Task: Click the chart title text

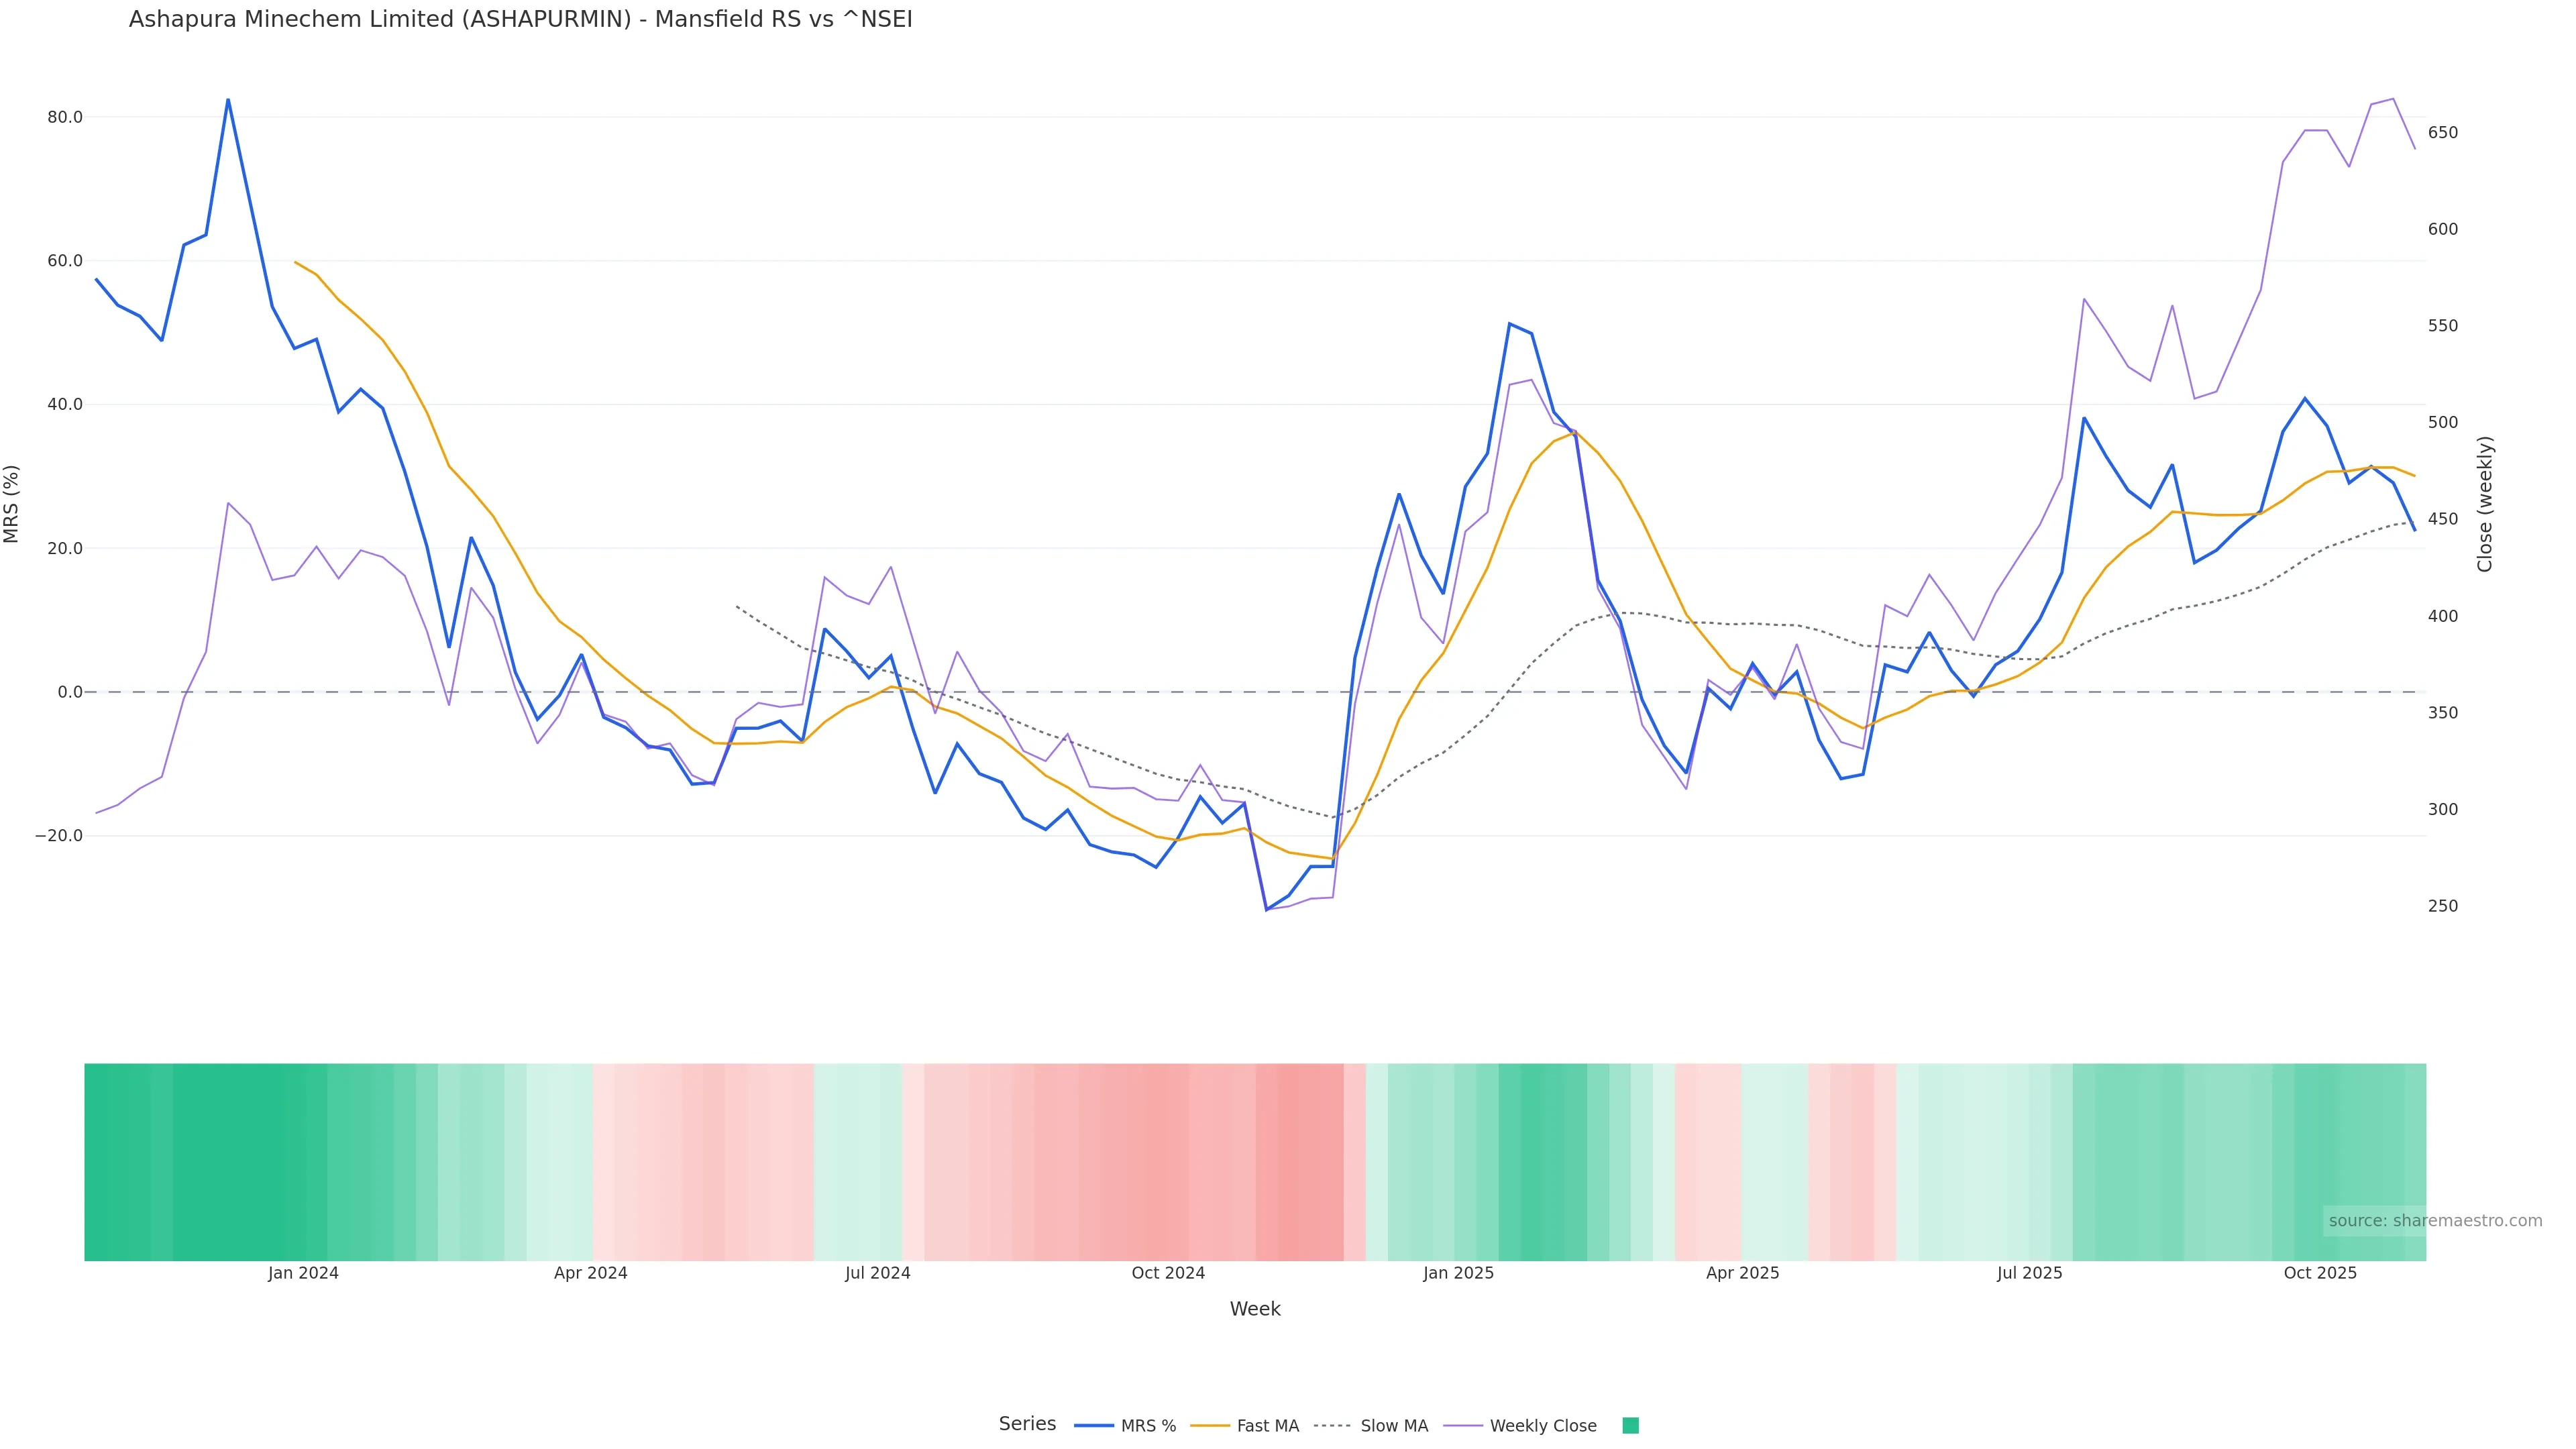Action: coord(520,20)
